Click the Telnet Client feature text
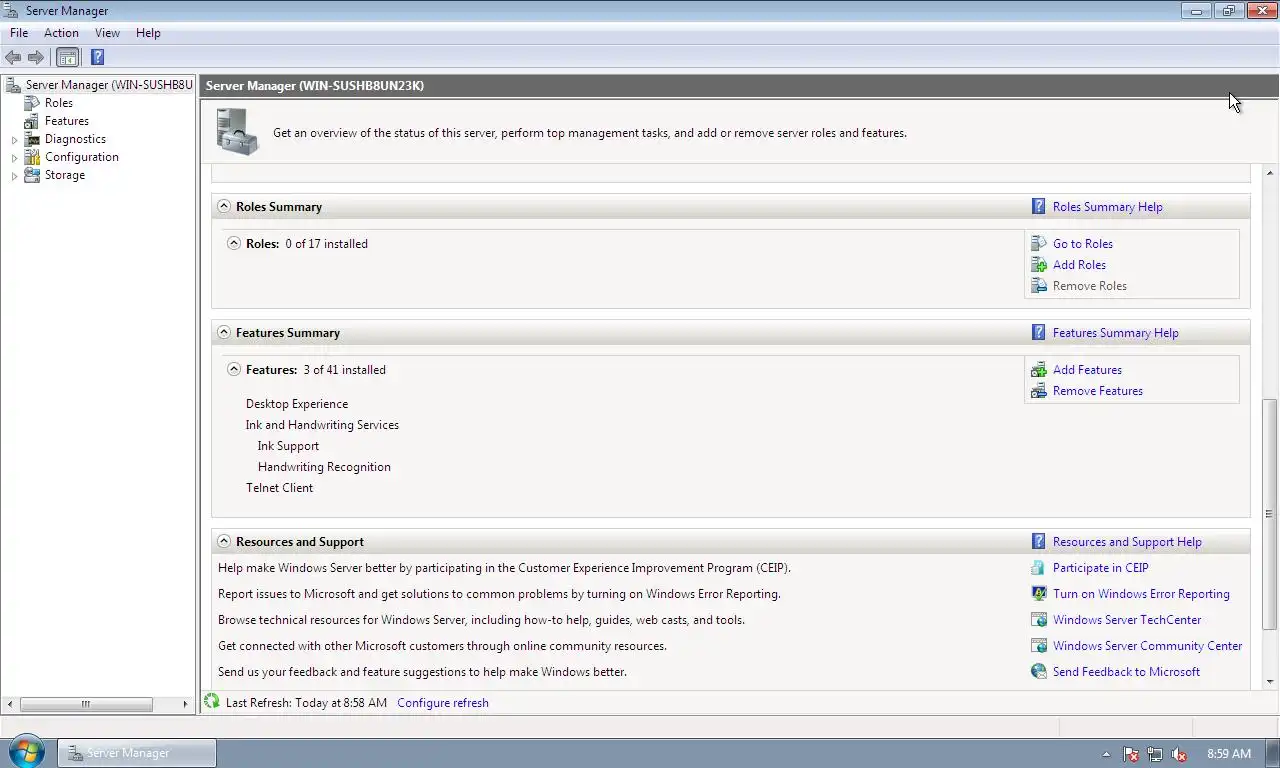 279,488
